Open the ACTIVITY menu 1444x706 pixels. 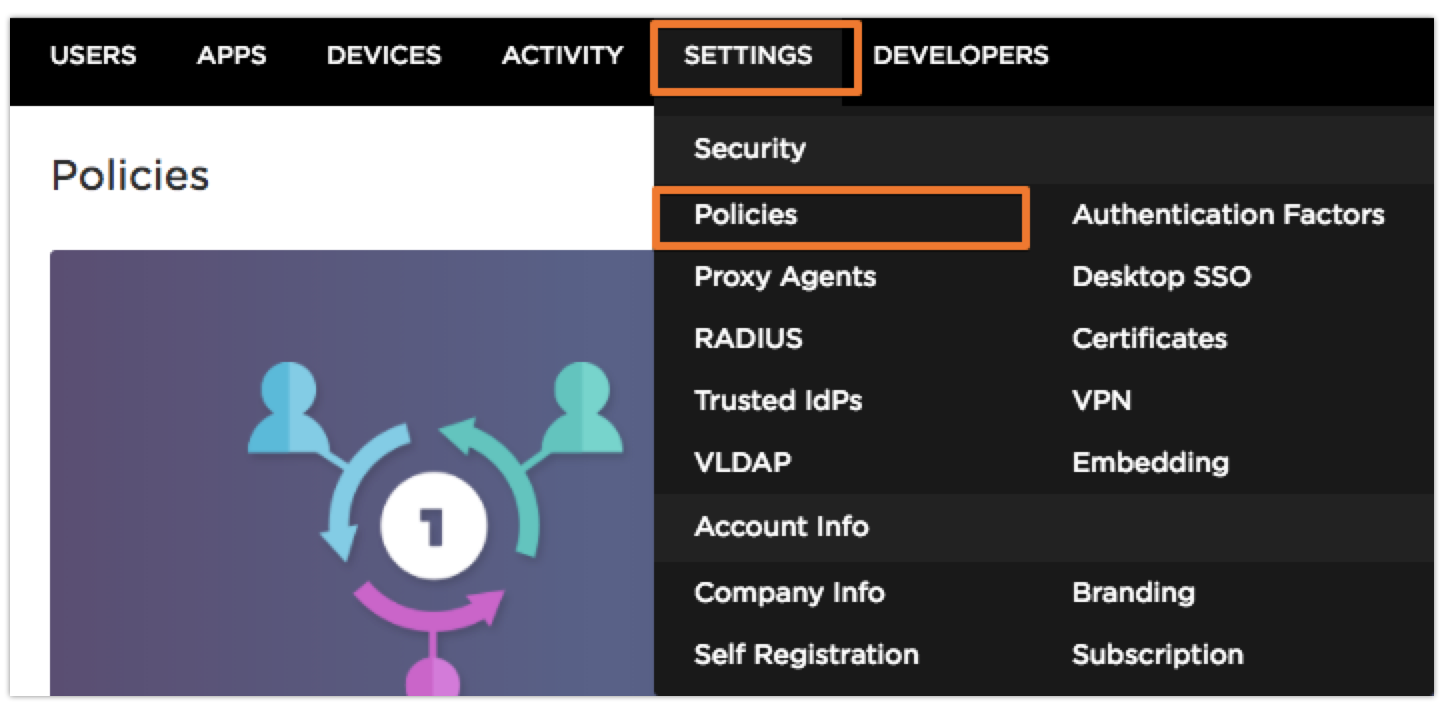562,56
